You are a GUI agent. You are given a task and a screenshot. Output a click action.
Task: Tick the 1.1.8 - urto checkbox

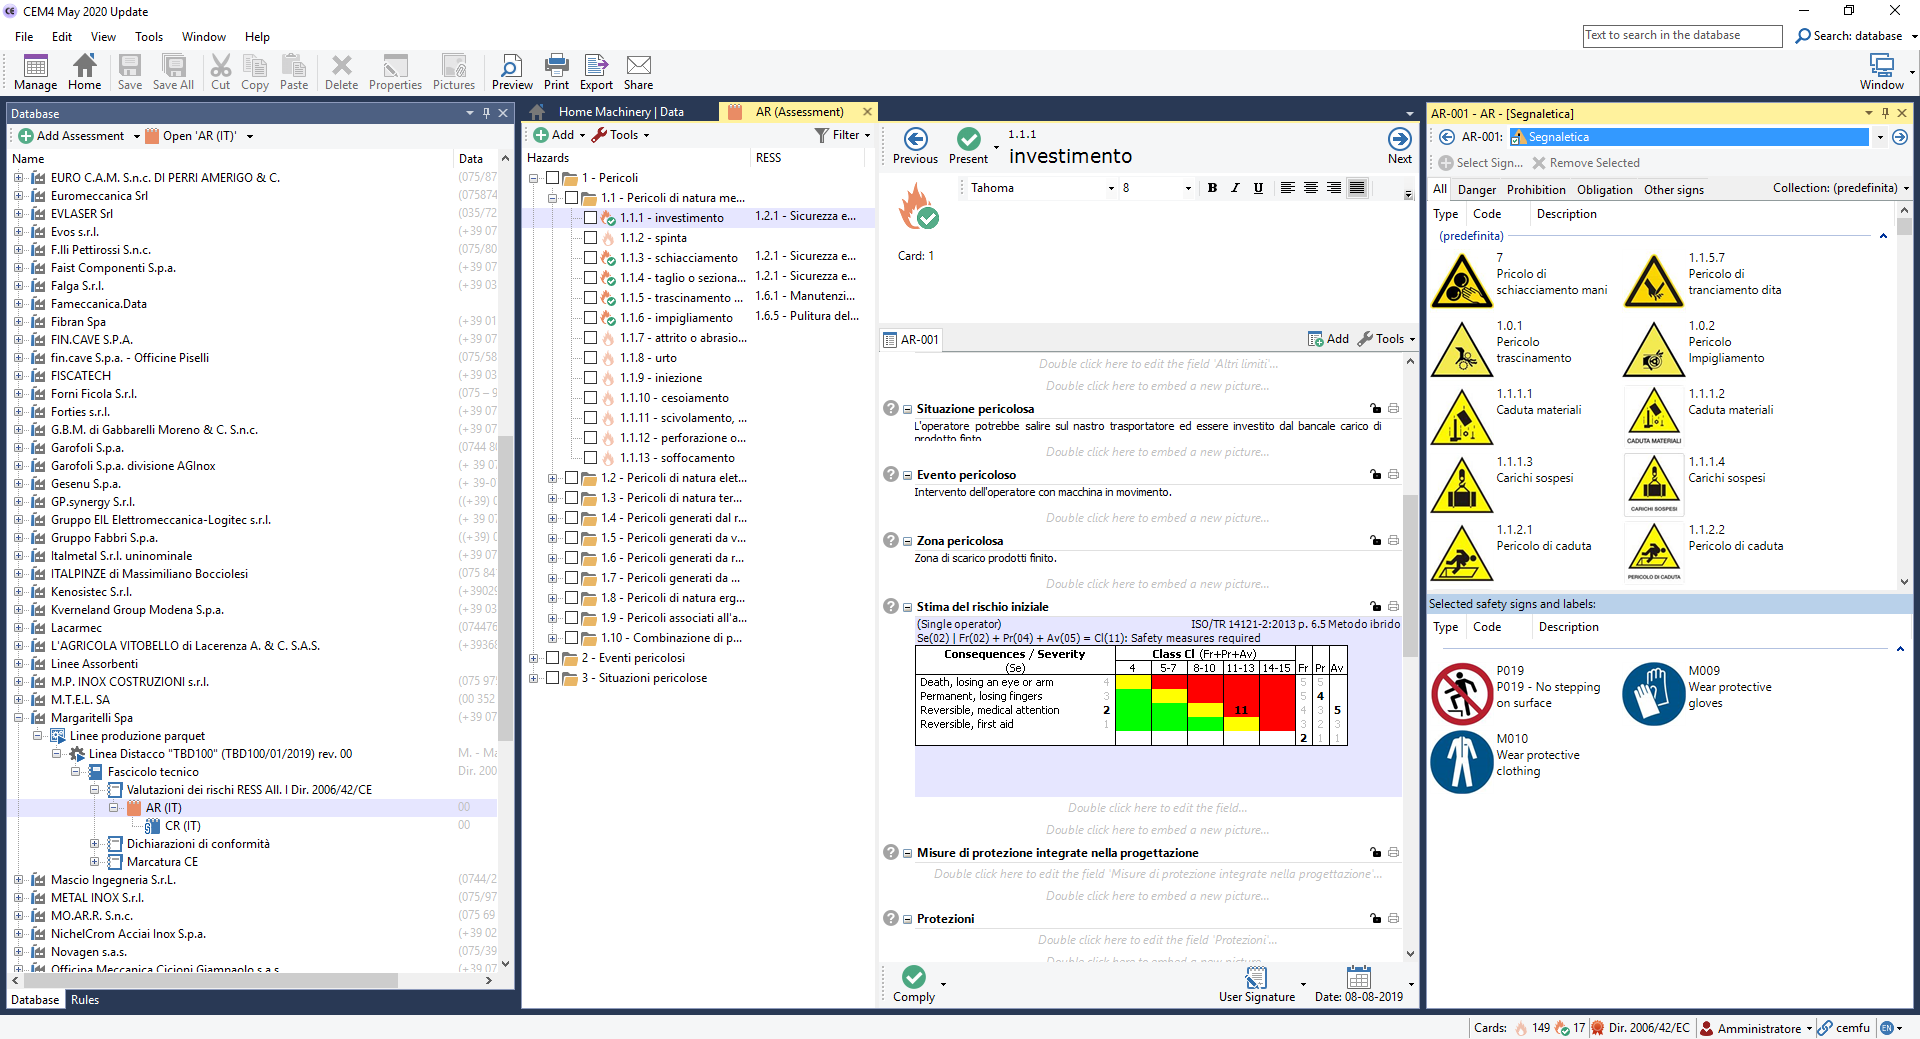tap(590, 358)
